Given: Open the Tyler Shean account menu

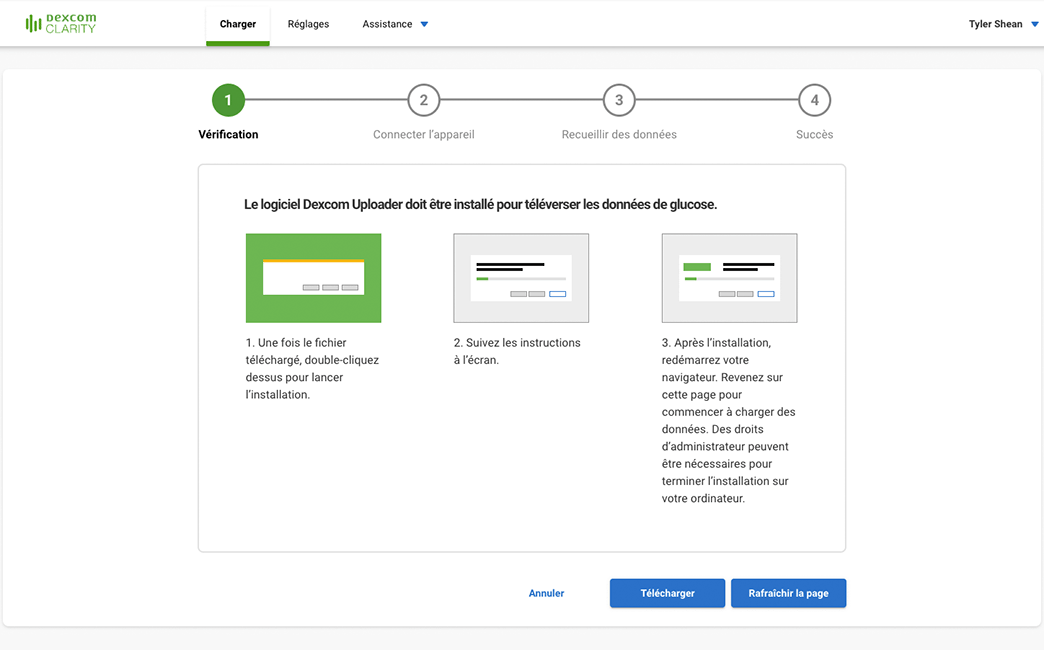Looking at the screenshot, I should [x=1002, y=24].
